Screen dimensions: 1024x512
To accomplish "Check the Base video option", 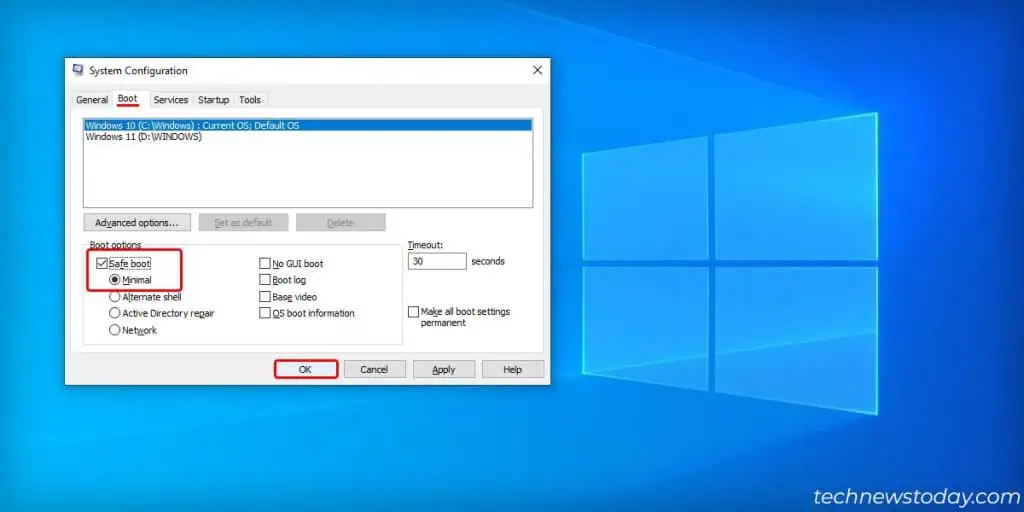I will click(x=264, y=296).
